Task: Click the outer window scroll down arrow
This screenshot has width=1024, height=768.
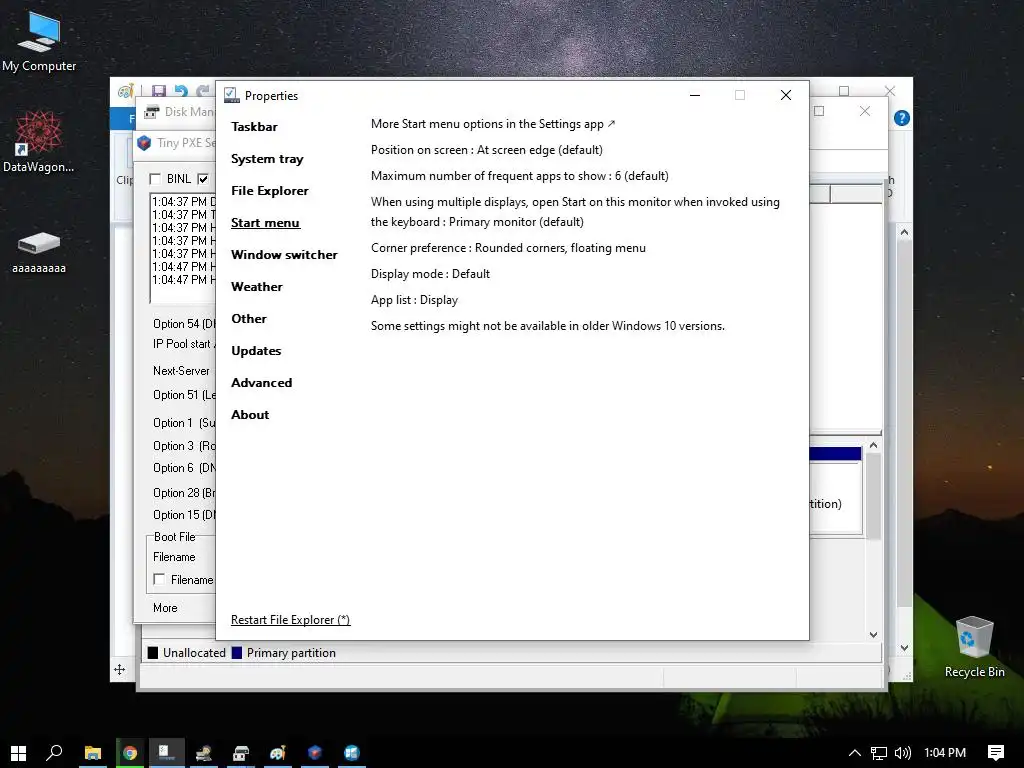Action: [x=904, y=648]
